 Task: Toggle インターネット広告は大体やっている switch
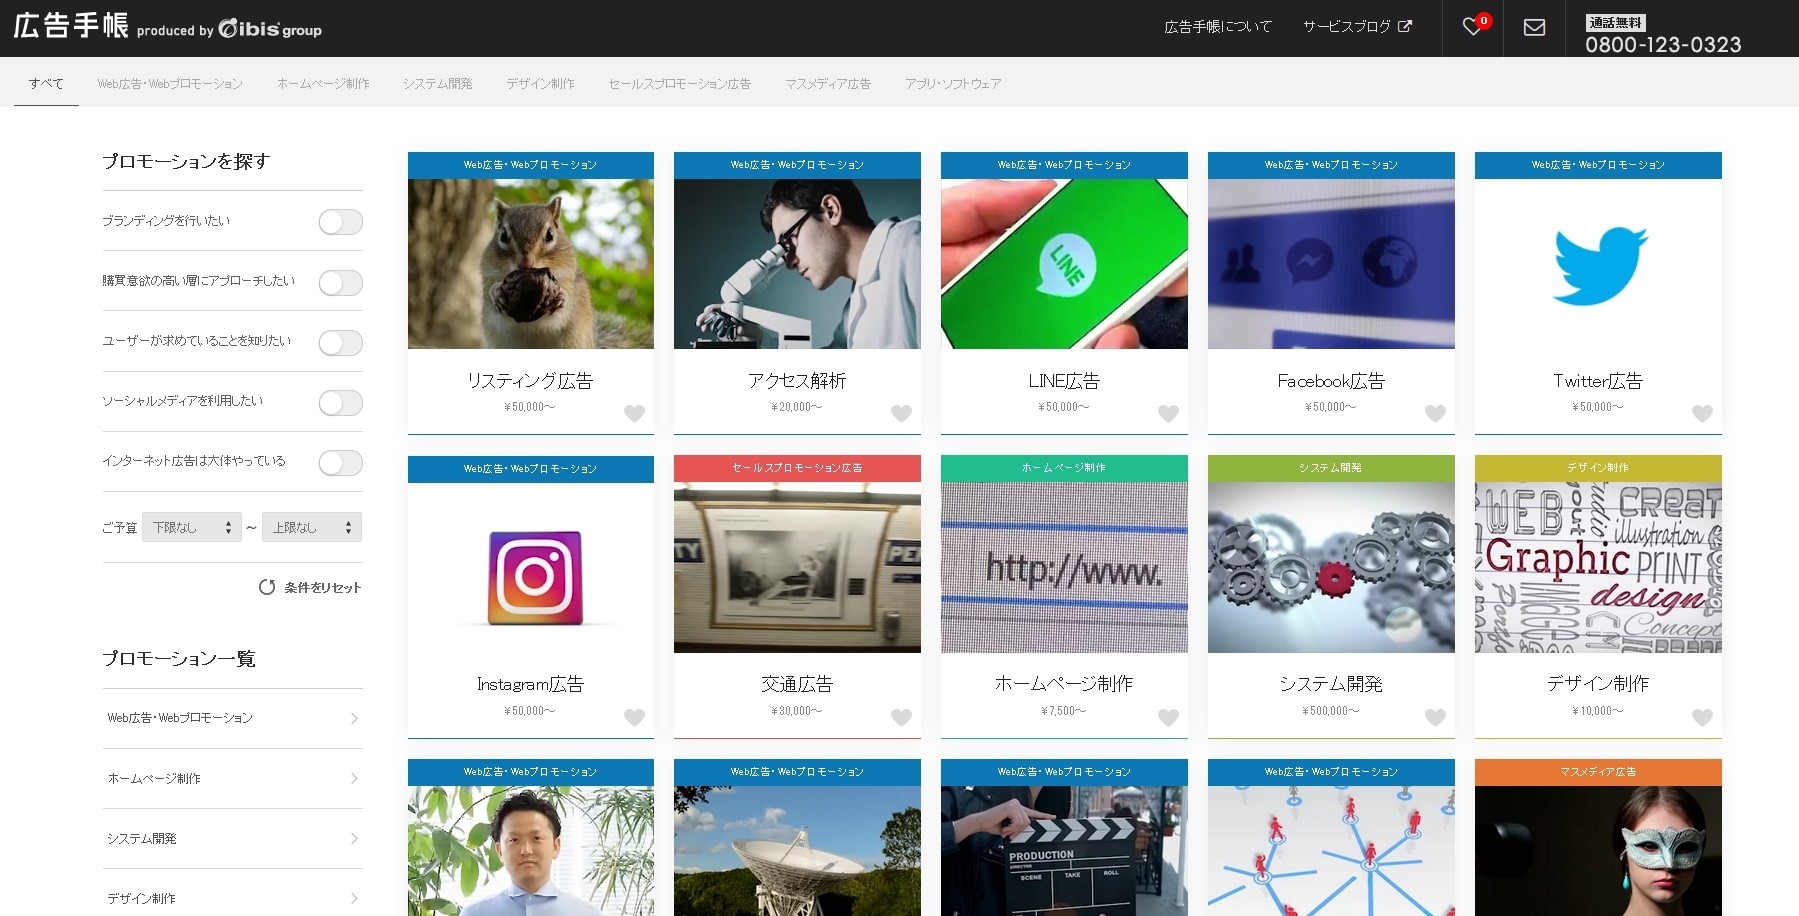coord(340,463)
